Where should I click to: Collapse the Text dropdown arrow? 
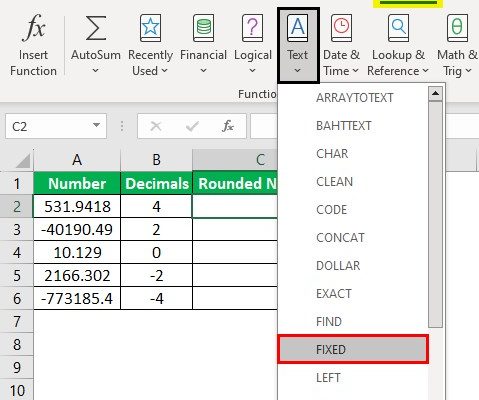(x=298, y=71)
